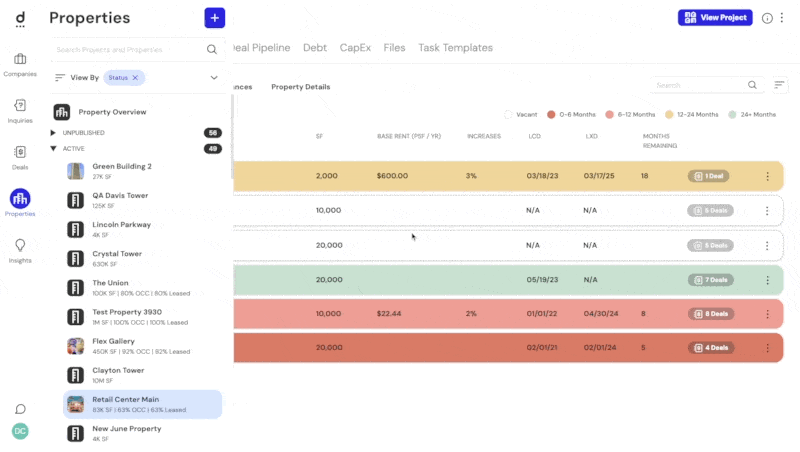Switch to the Task Templates tab
Viewport: 800px width, 452px height.
click(x=456, y=47)
